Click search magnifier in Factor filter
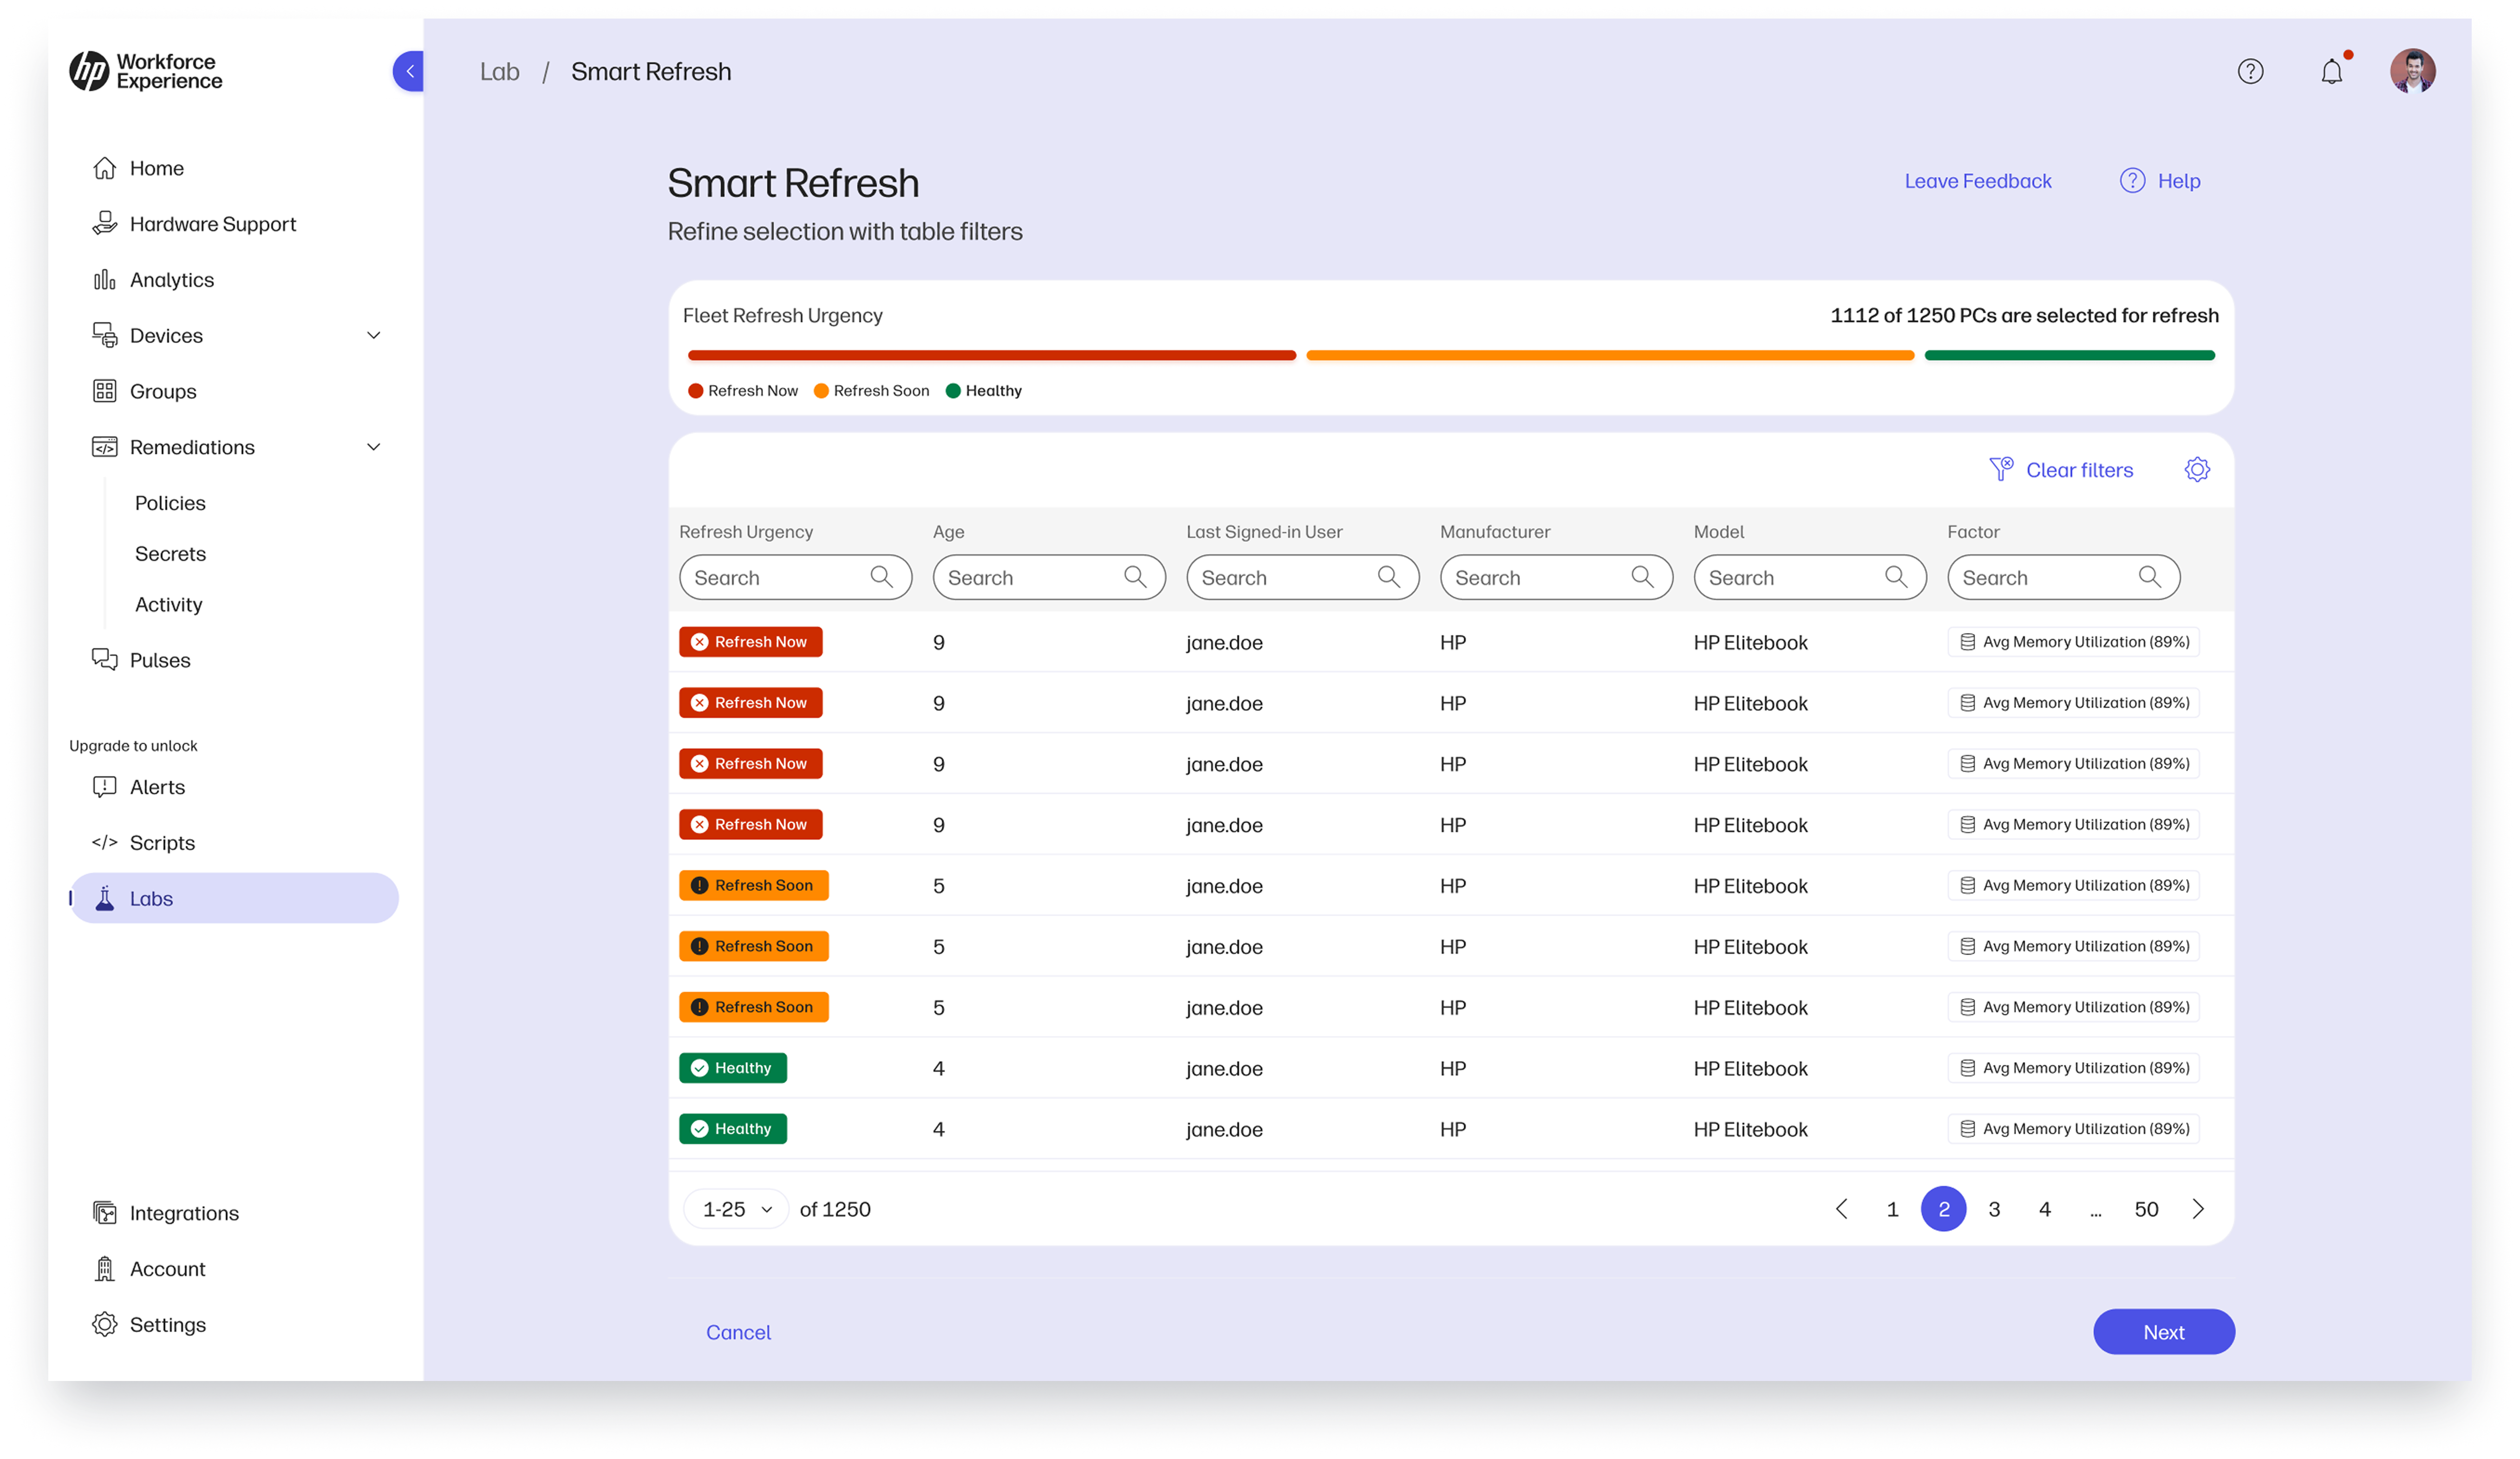This screenshot has height=1459, width=2520. point(2149,577)
